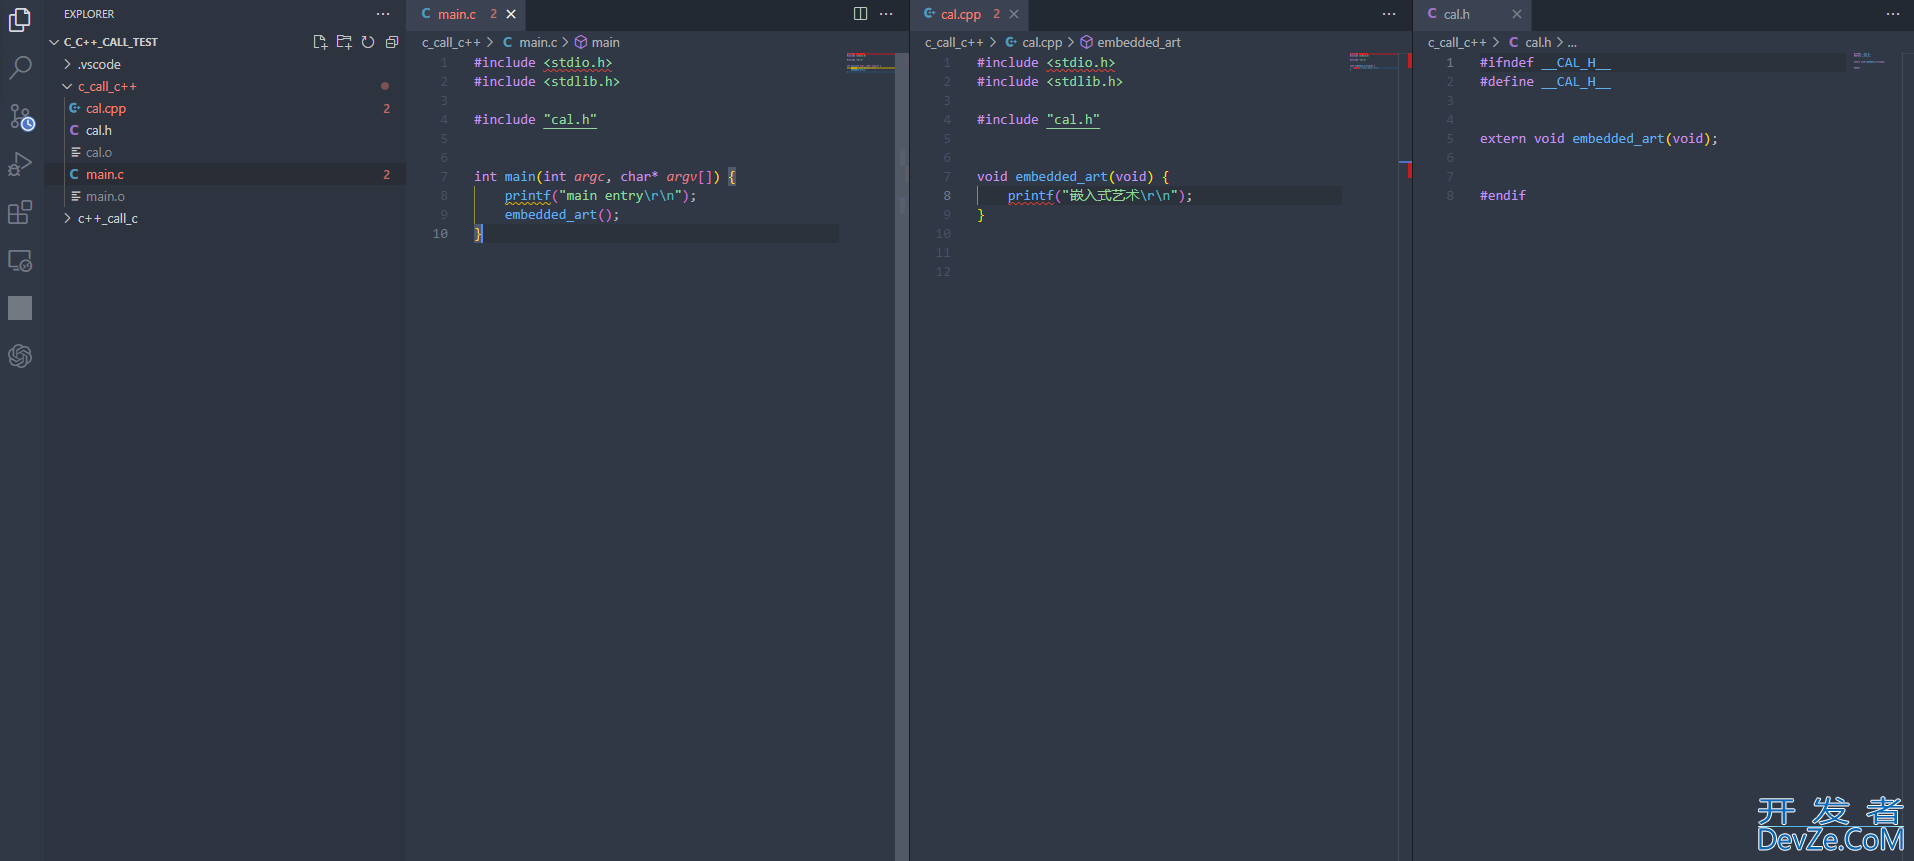1914x861 pixels.
Task: Open more actions for cal.h editor group
Action: click(x=1893, y=14)
